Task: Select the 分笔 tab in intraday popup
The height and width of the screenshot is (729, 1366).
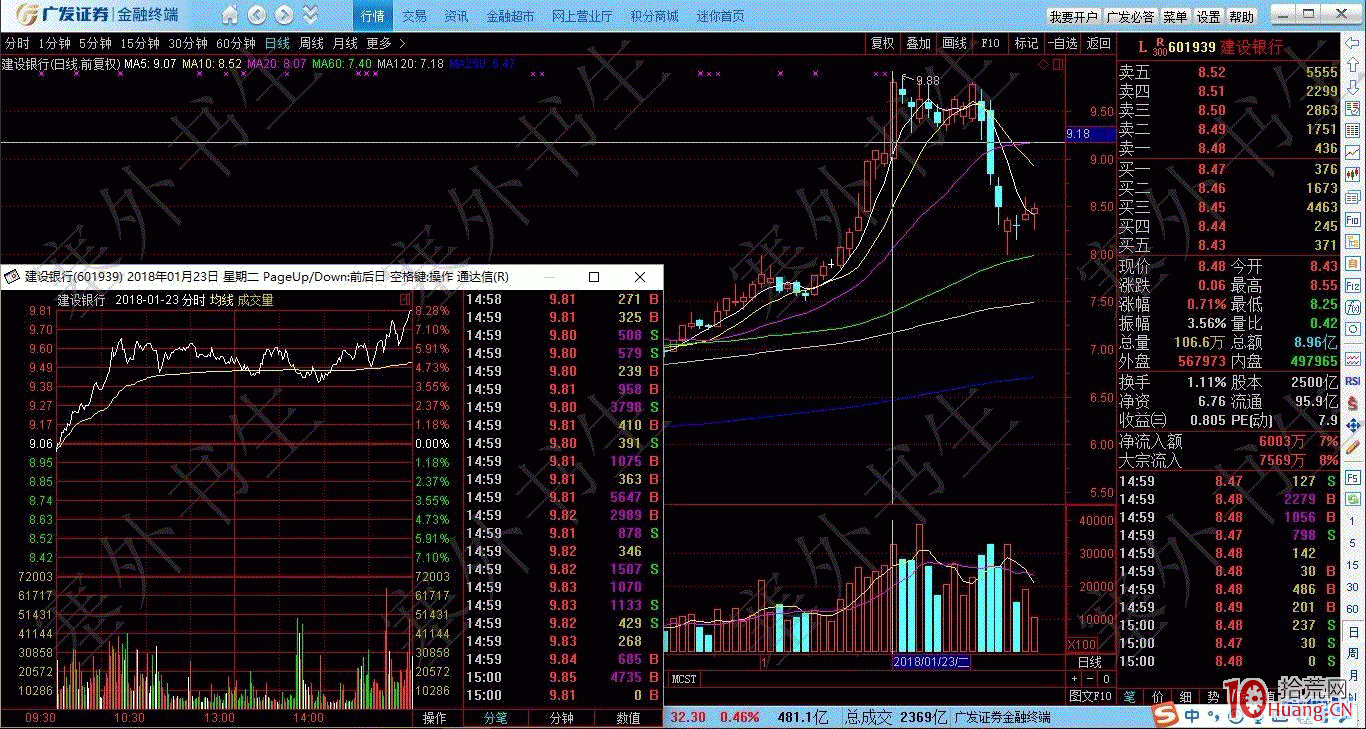Action: tap(495, 718)
